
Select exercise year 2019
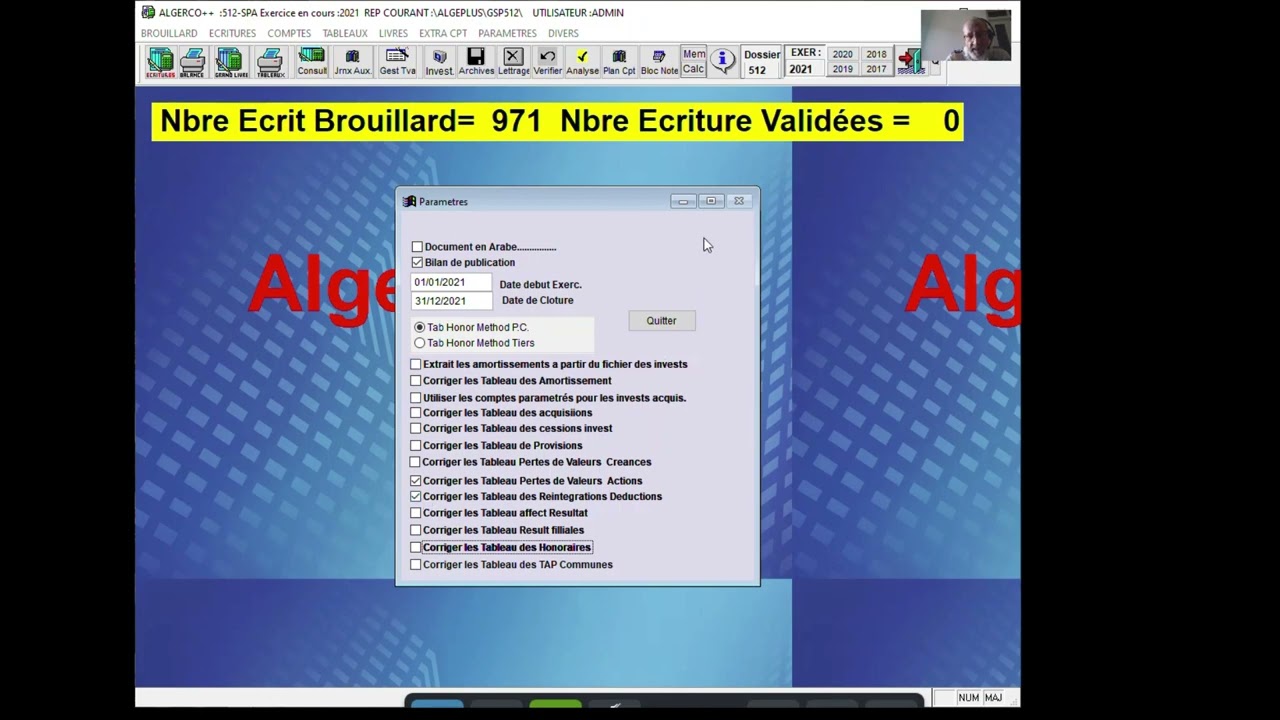[843, 70]
